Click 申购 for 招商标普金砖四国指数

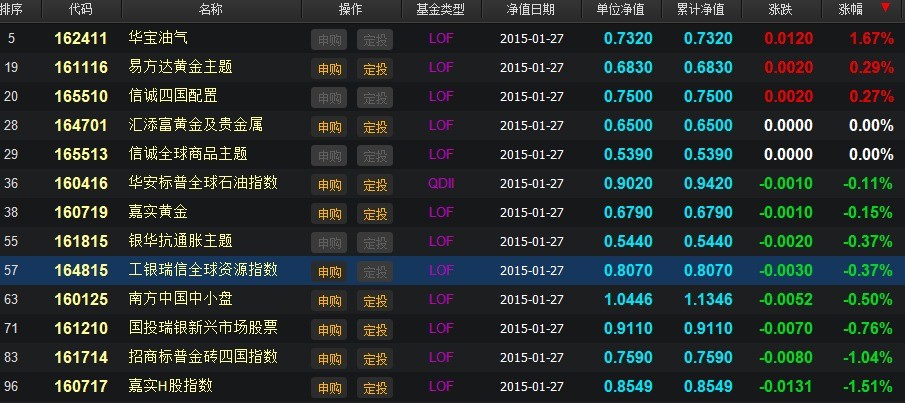click(330, 359)
